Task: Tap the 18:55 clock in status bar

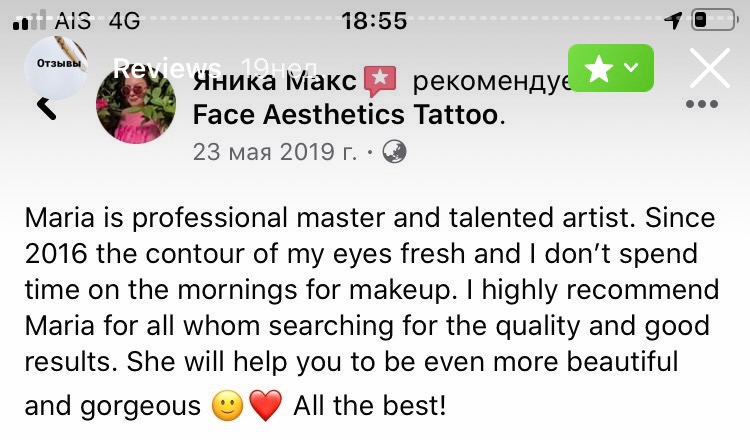Action: tap(374, 21)
